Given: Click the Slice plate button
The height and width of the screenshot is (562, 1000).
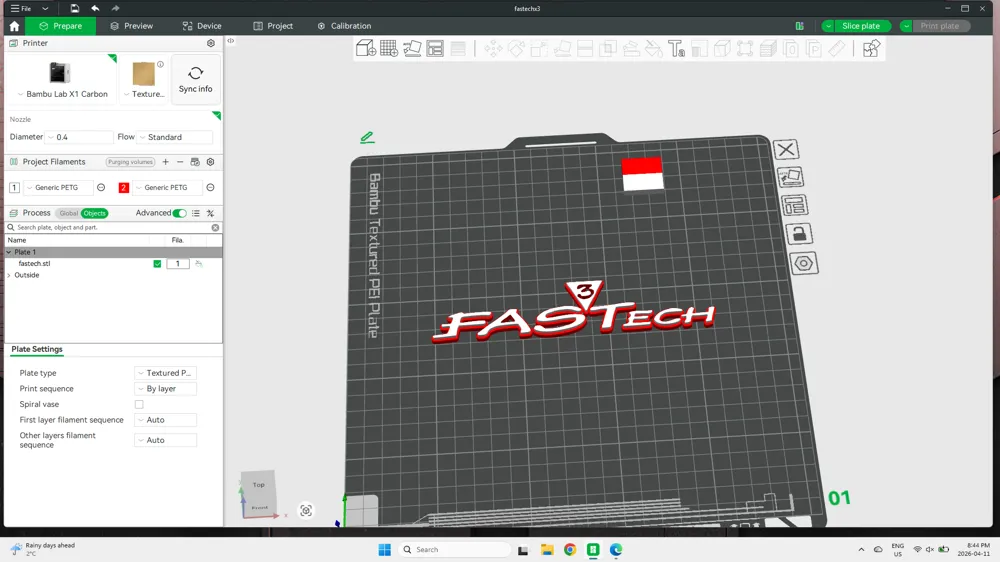Looking at the screenshot, I should [862, 26].
